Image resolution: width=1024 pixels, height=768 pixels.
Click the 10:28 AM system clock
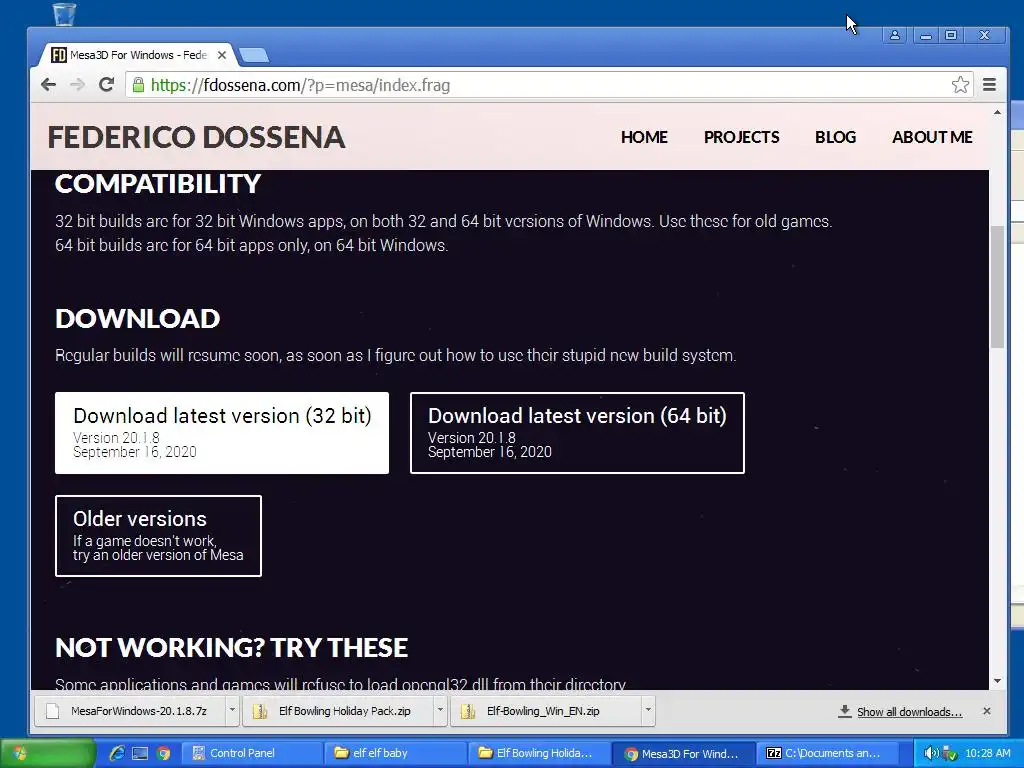[x=987, y=754]
